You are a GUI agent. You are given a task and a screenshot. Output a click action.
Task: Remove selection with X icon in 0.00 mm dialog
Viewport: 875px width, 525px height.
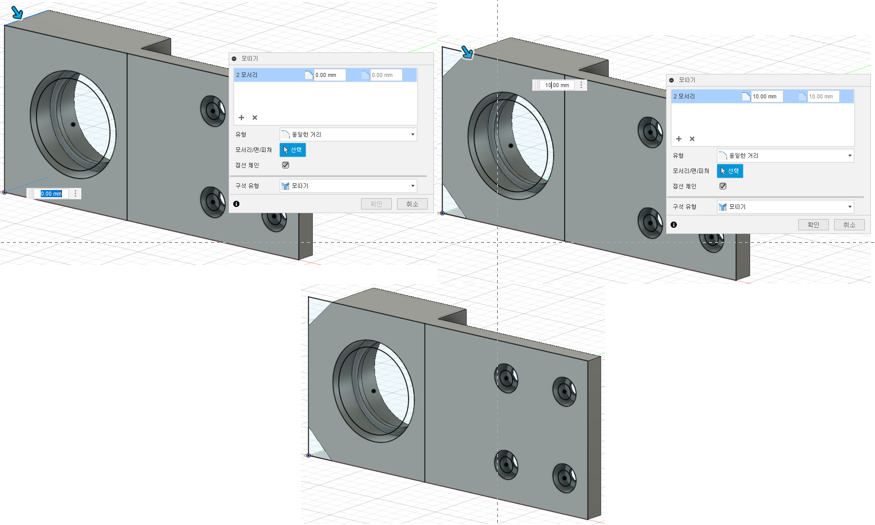(254, 118)
